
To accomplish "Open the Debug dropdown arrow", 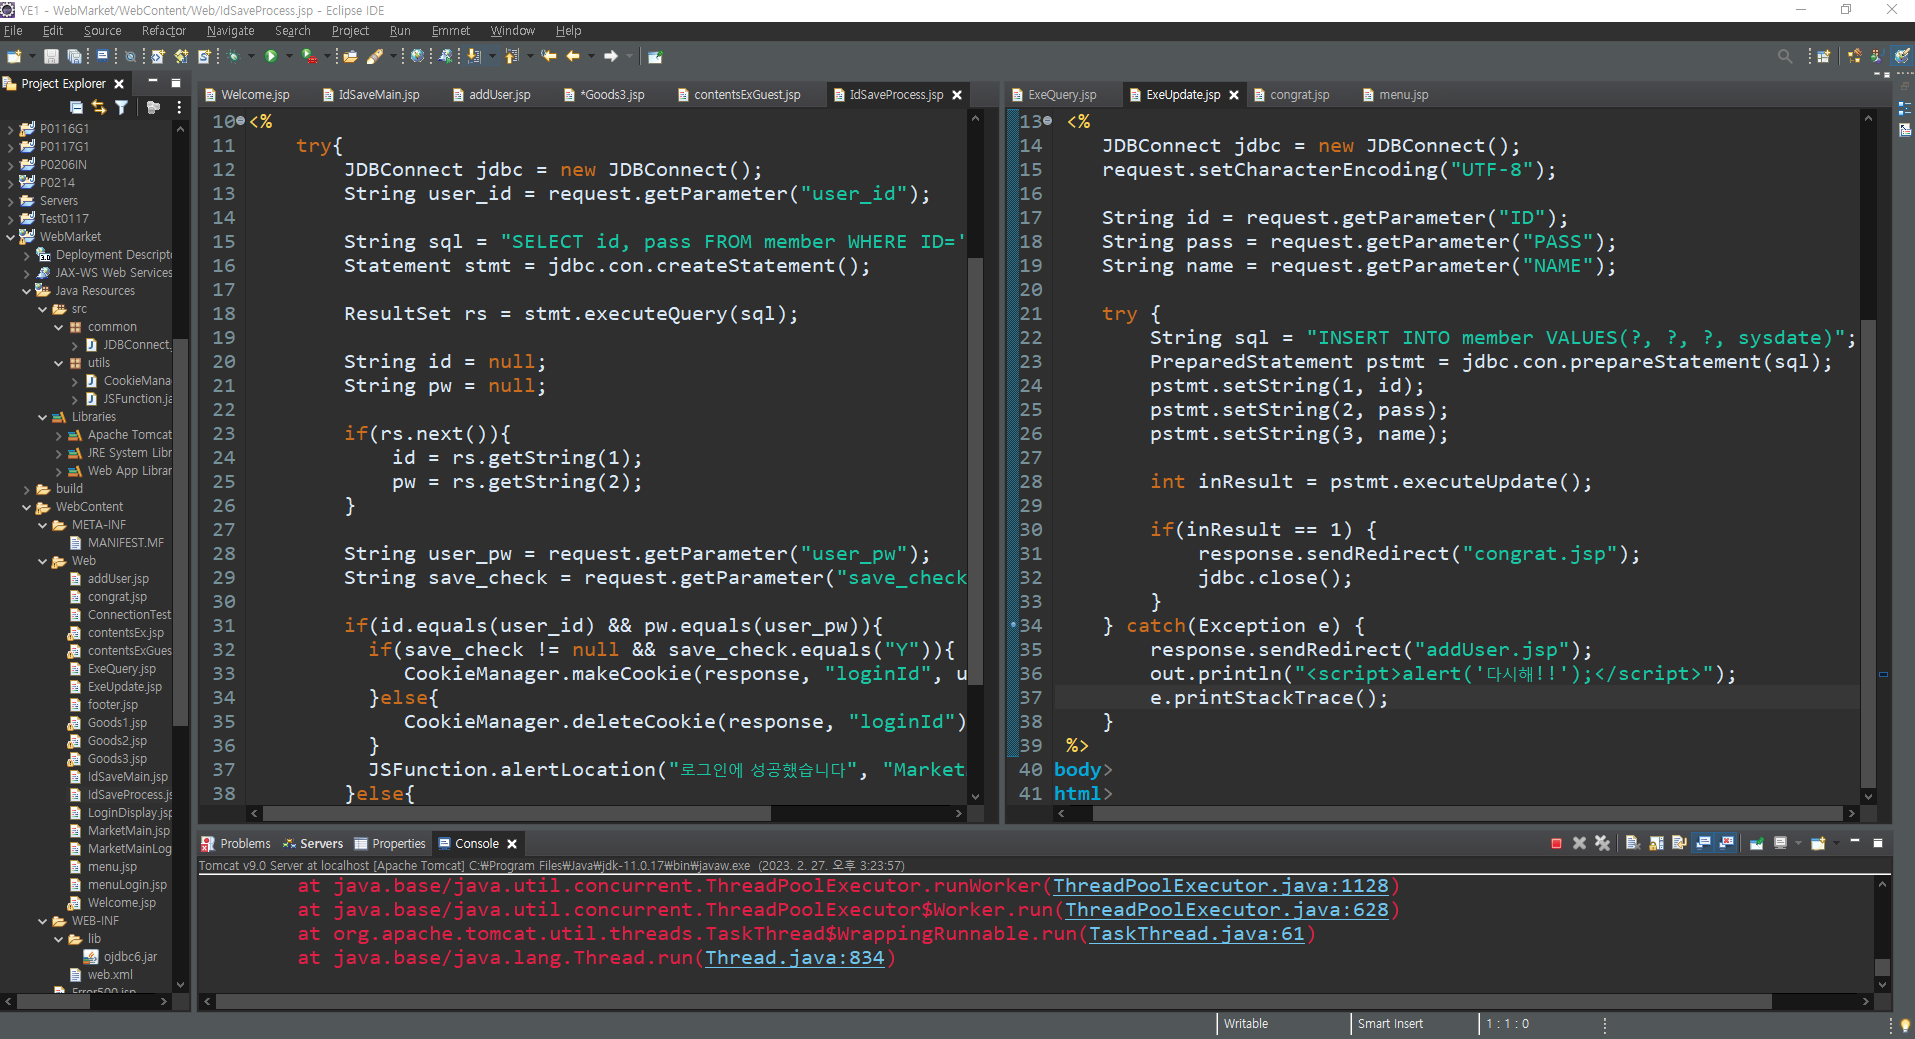I will pyautogui.click(x=250, y=57).
